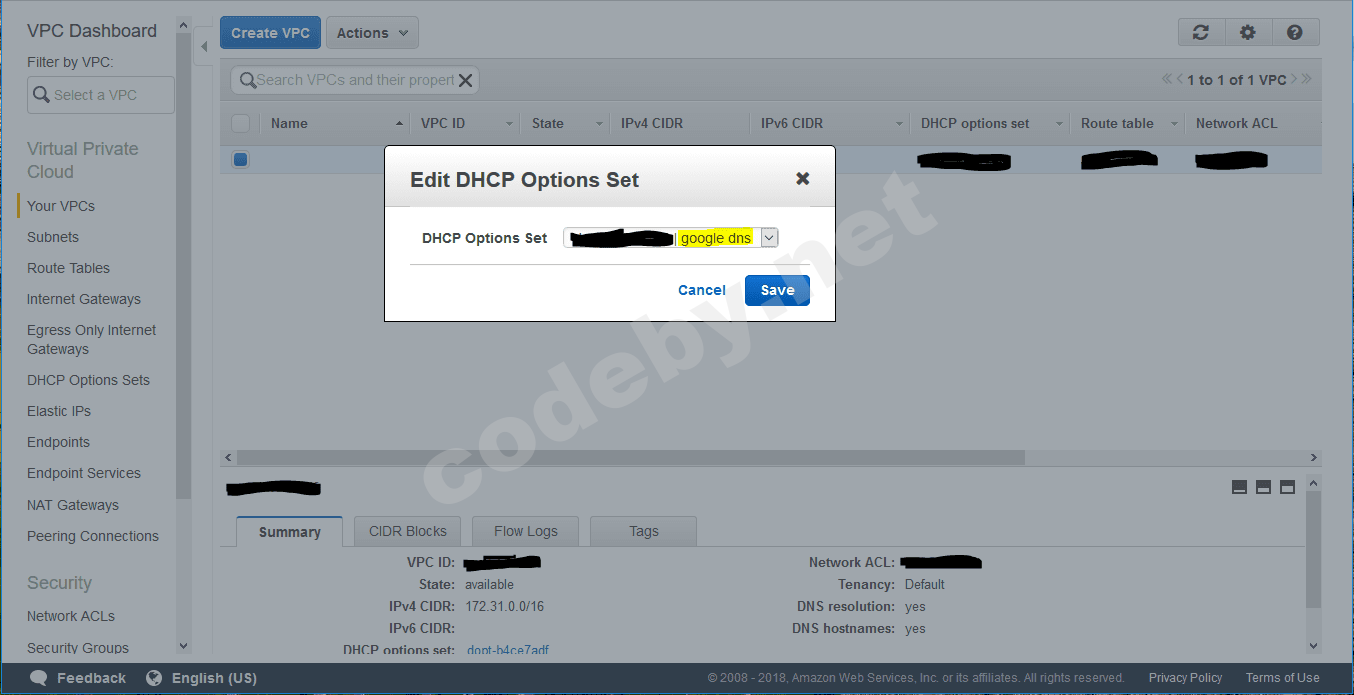Click the Feedback speech bubble icon

[x=39, y=678]
